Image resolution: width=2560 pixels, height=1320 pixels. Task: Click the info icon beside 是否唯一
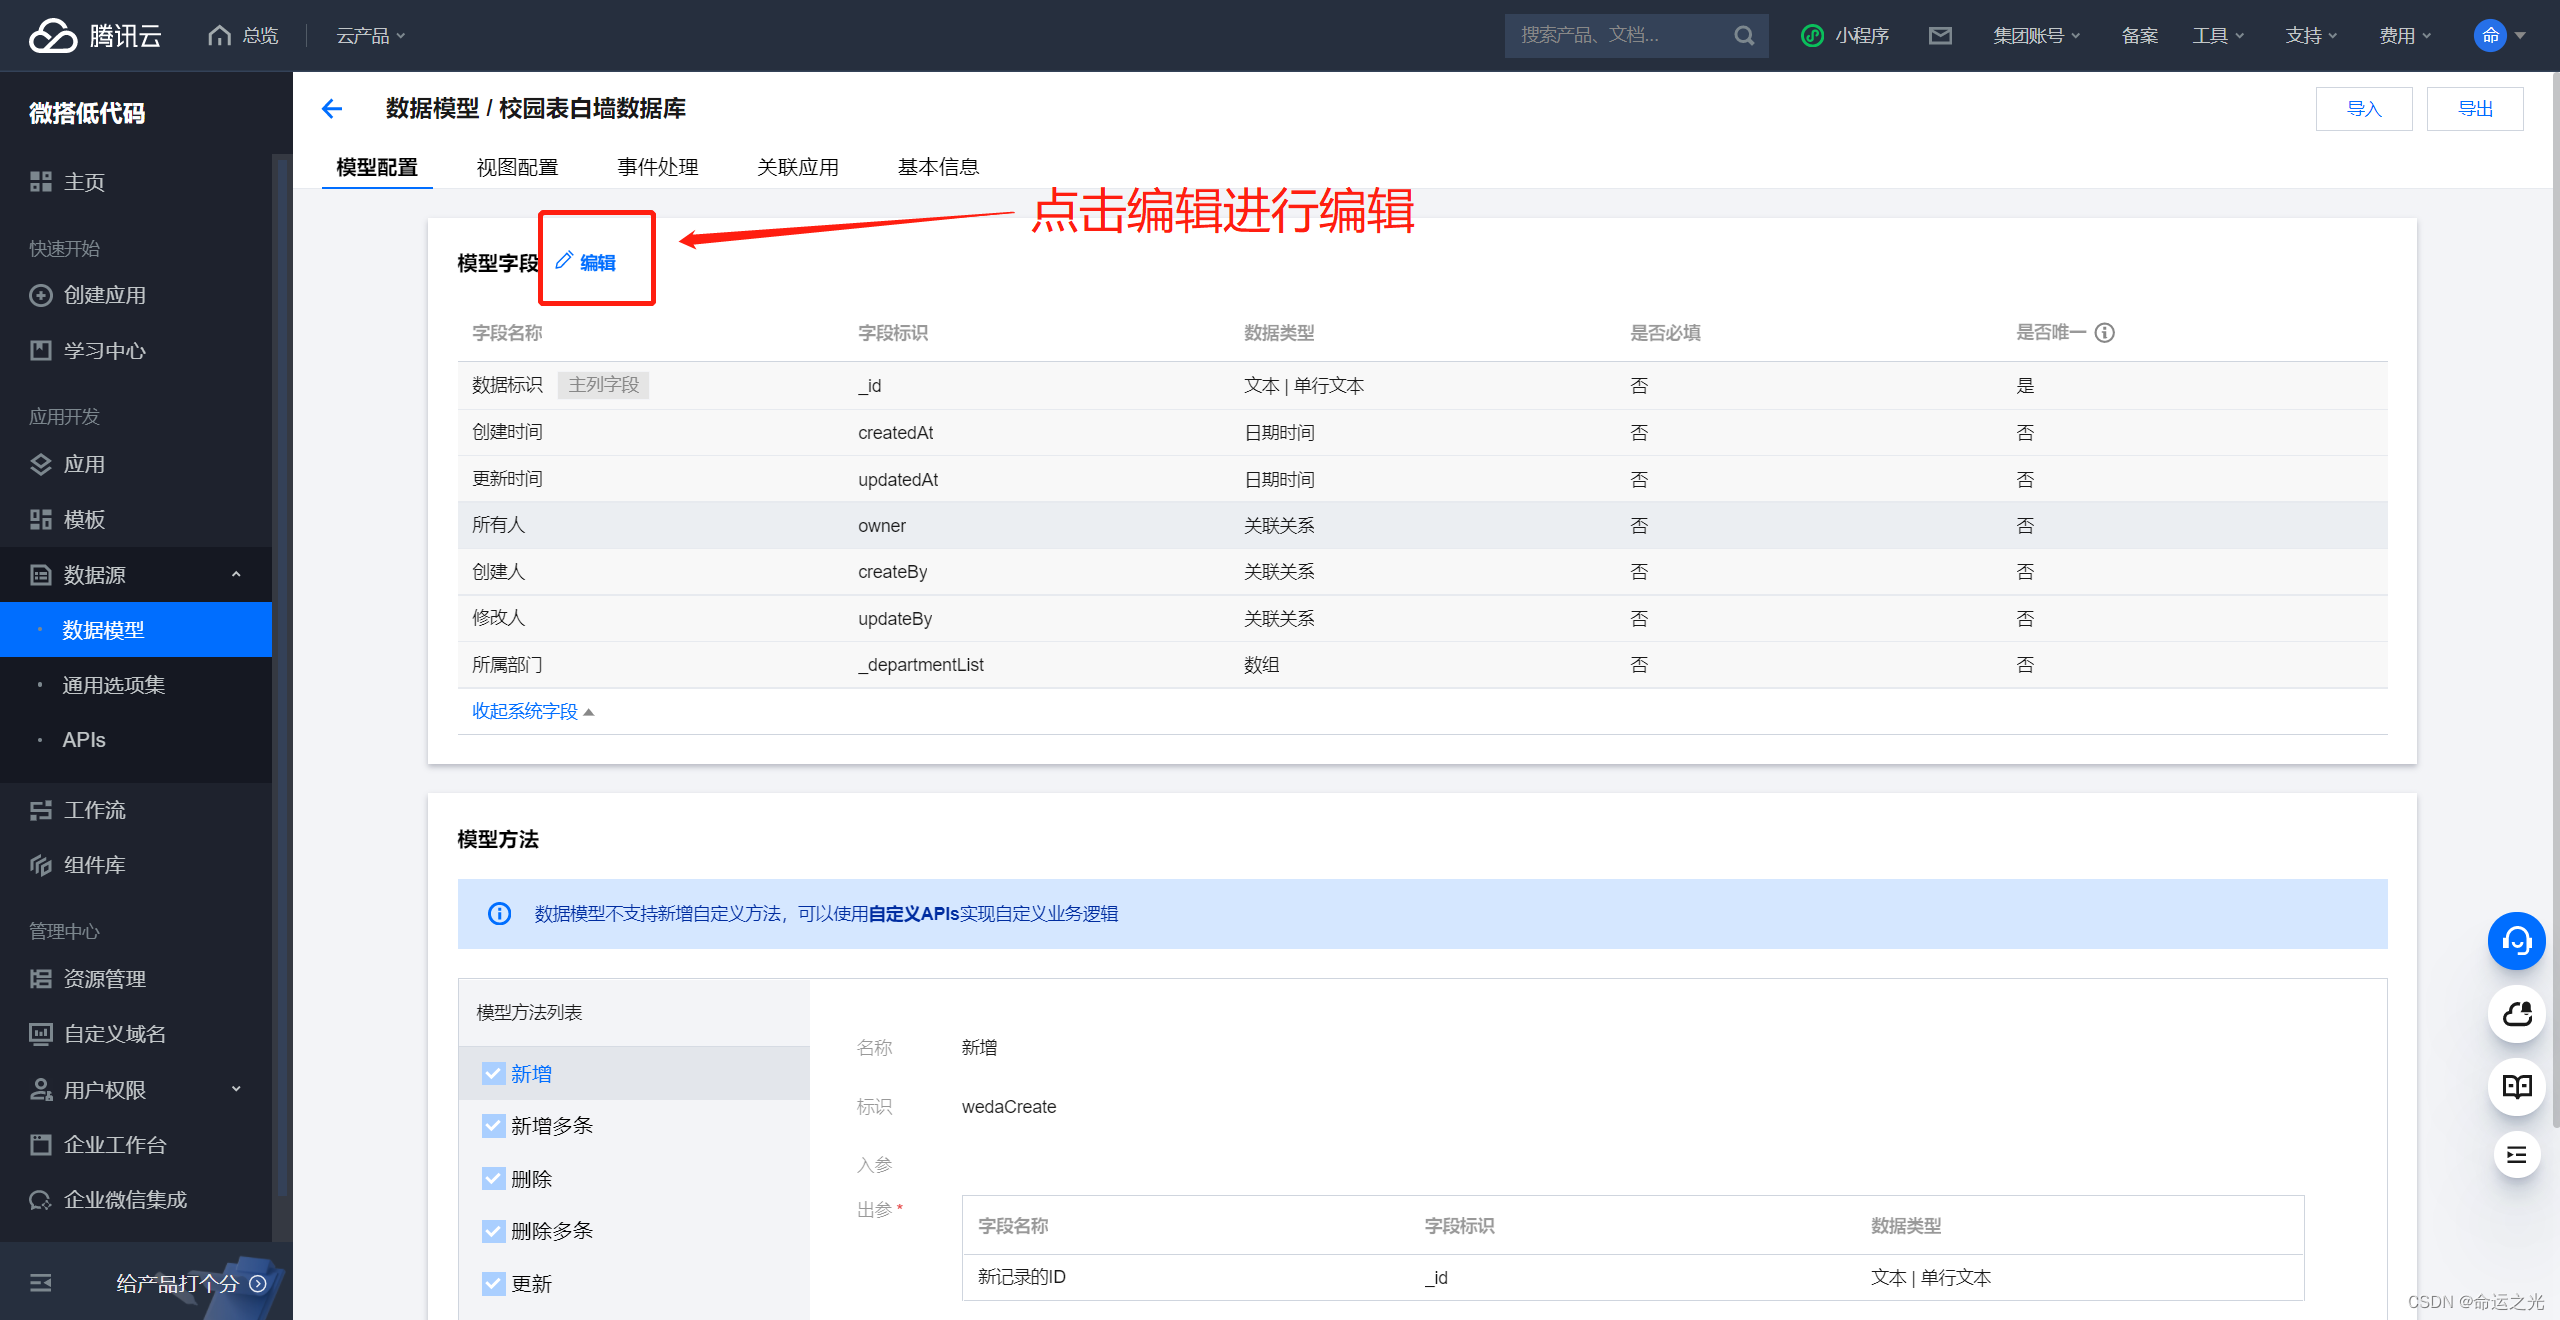coord(2105,333)
